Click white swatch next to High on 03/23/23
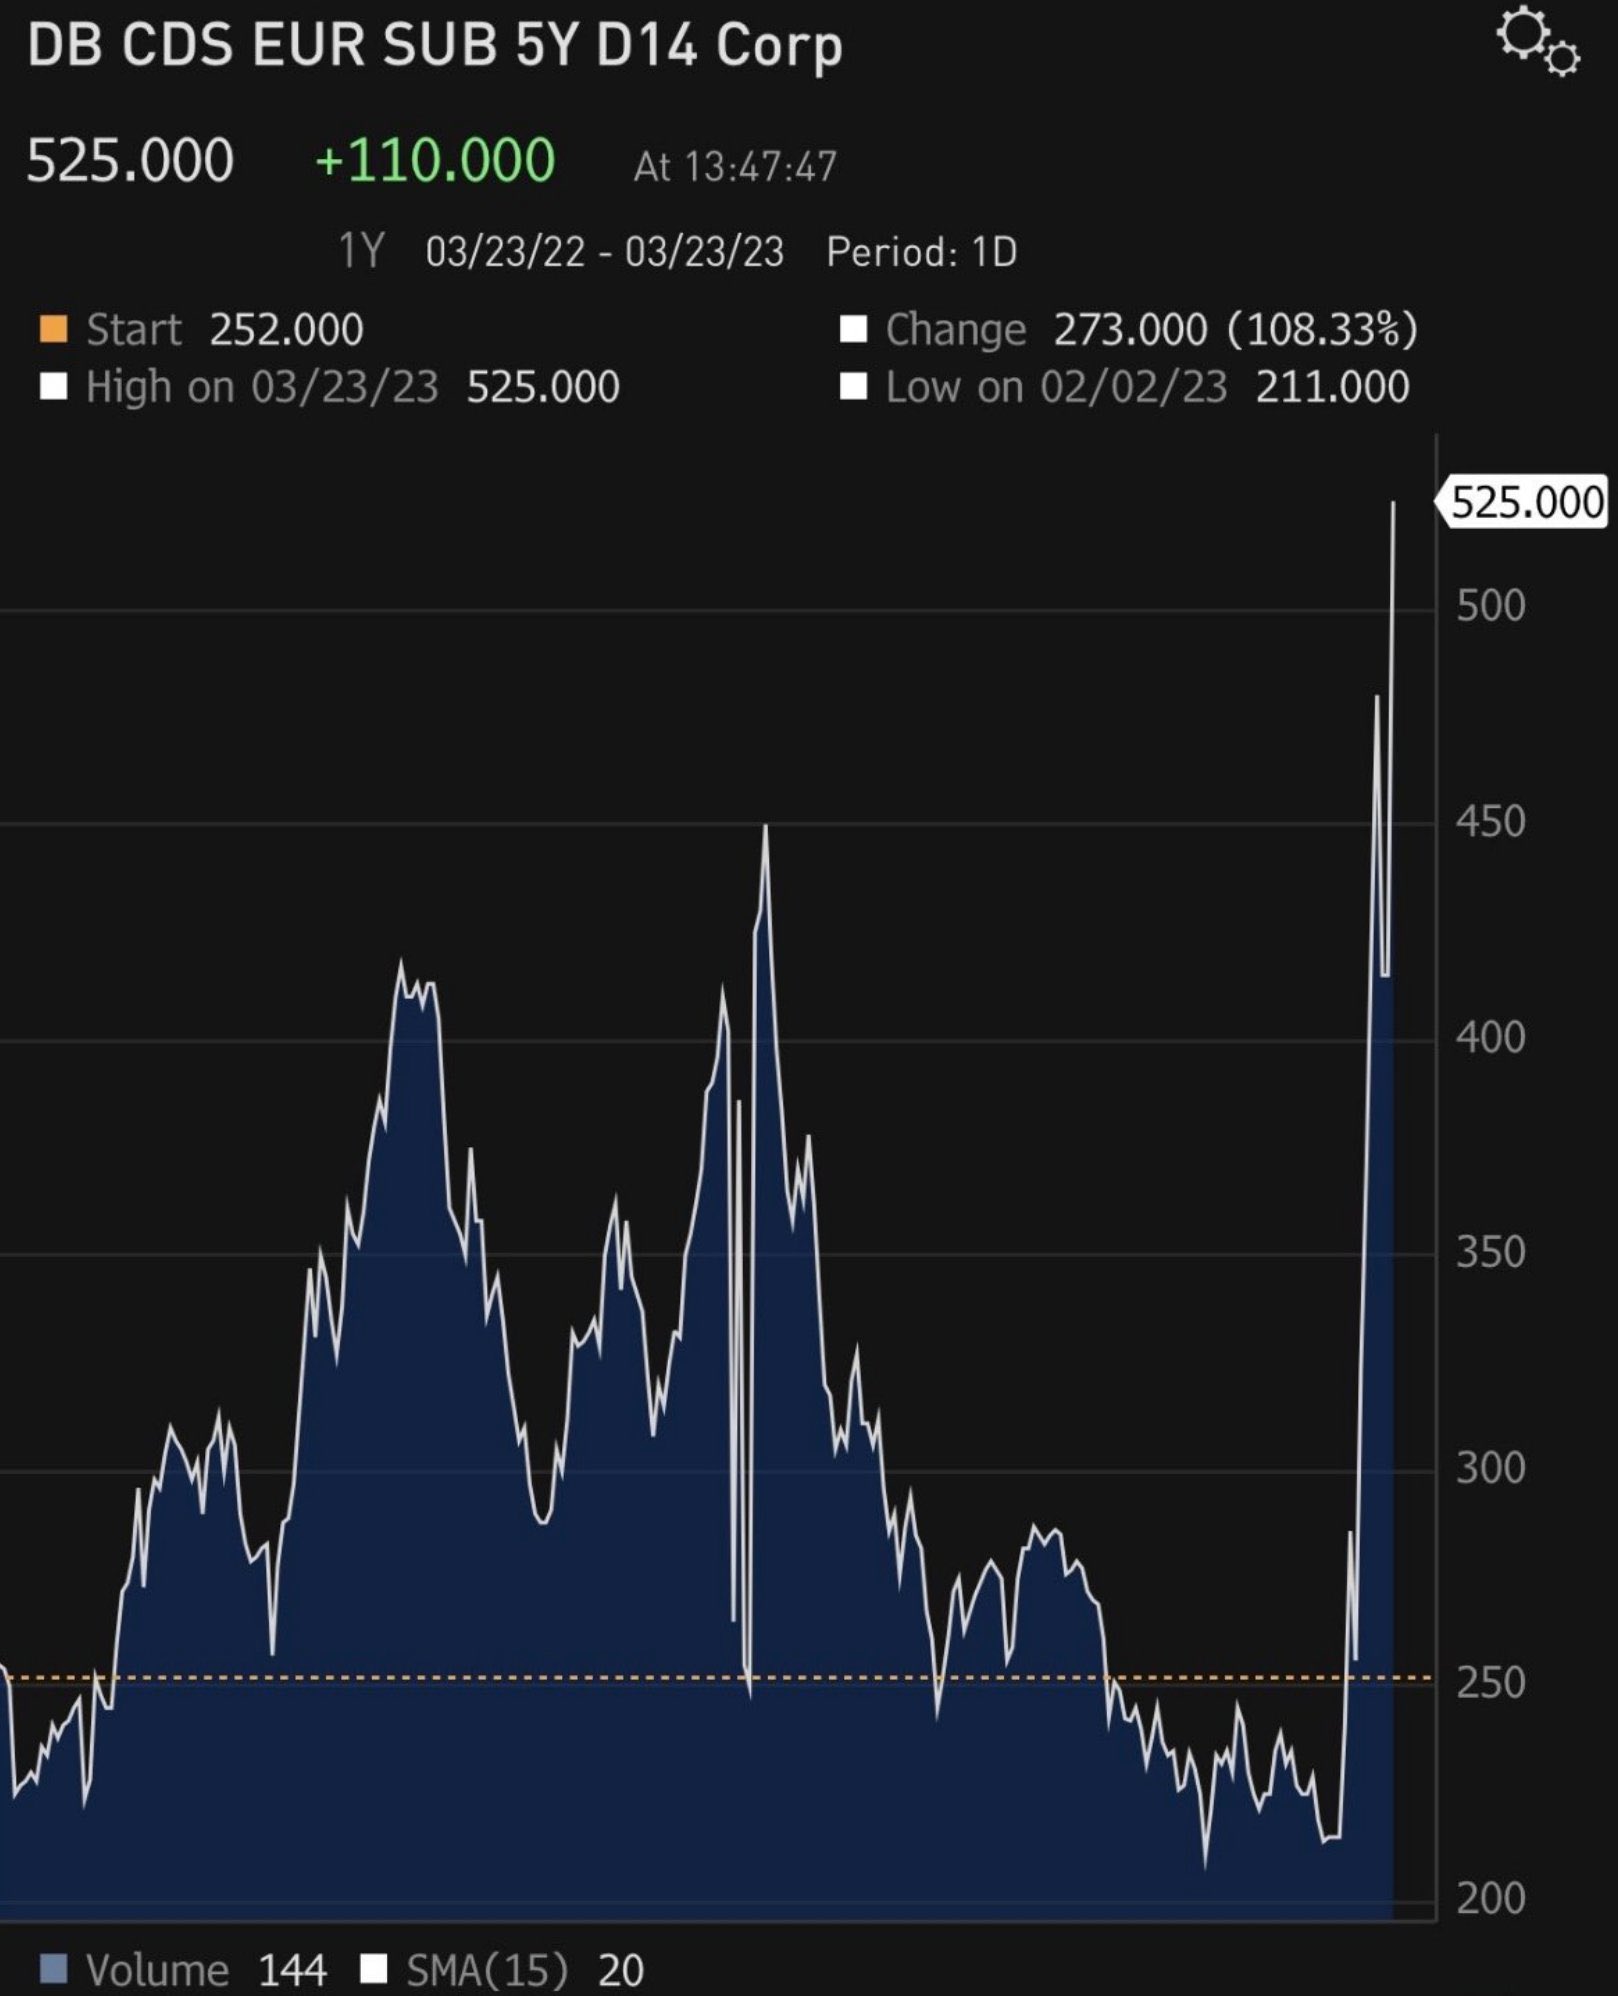Screen dimensions: 1618x1996 [53, 387]
